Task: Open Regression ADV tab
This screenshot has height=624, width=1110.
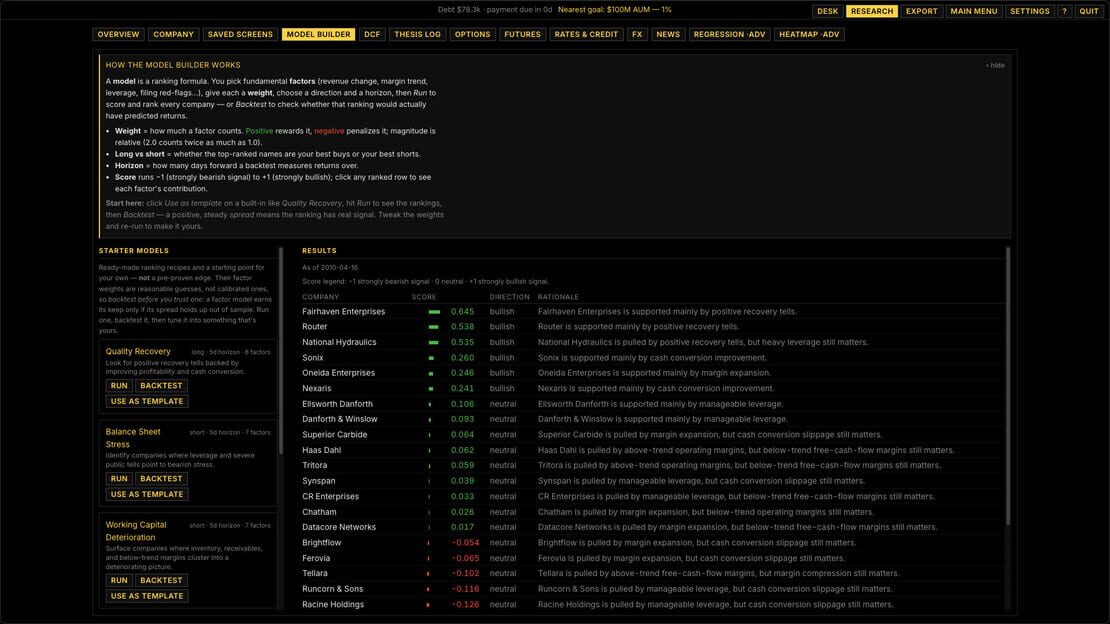Action: click(x=729, y=34)
